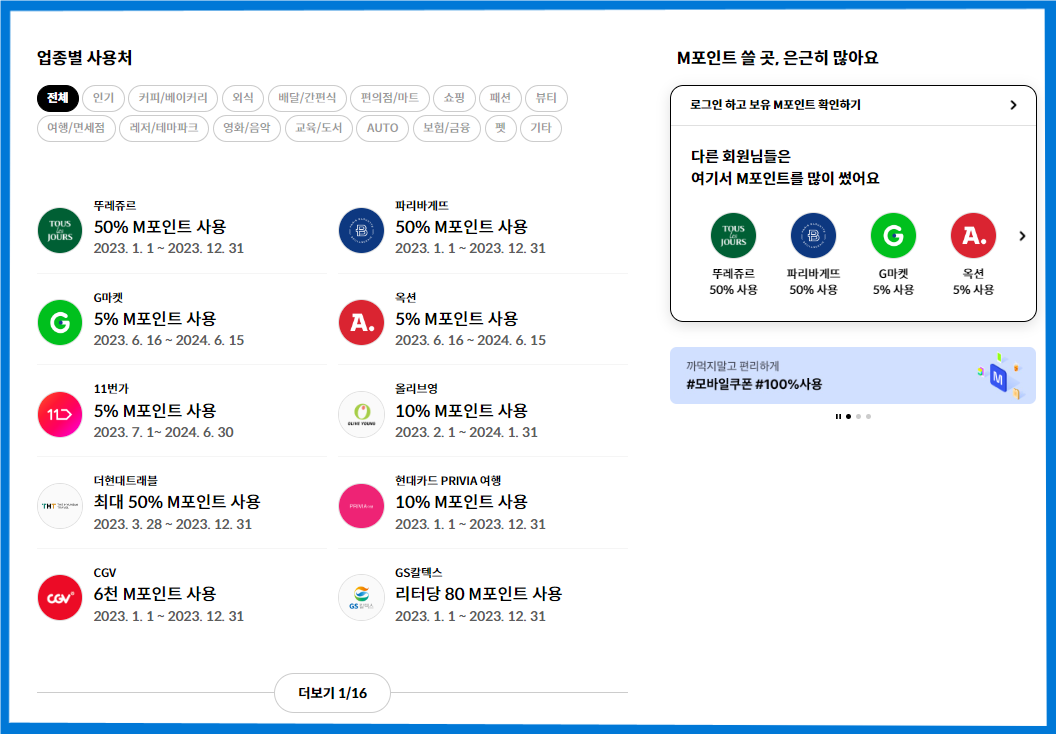
Task: Select the 전체 category filter
Action: 58,98
